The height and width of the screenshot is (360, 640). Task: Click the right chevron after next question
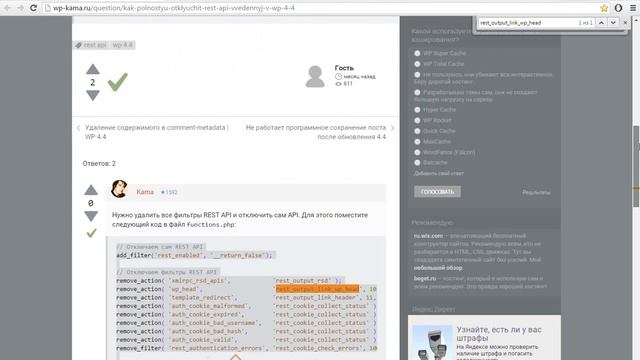393,128
